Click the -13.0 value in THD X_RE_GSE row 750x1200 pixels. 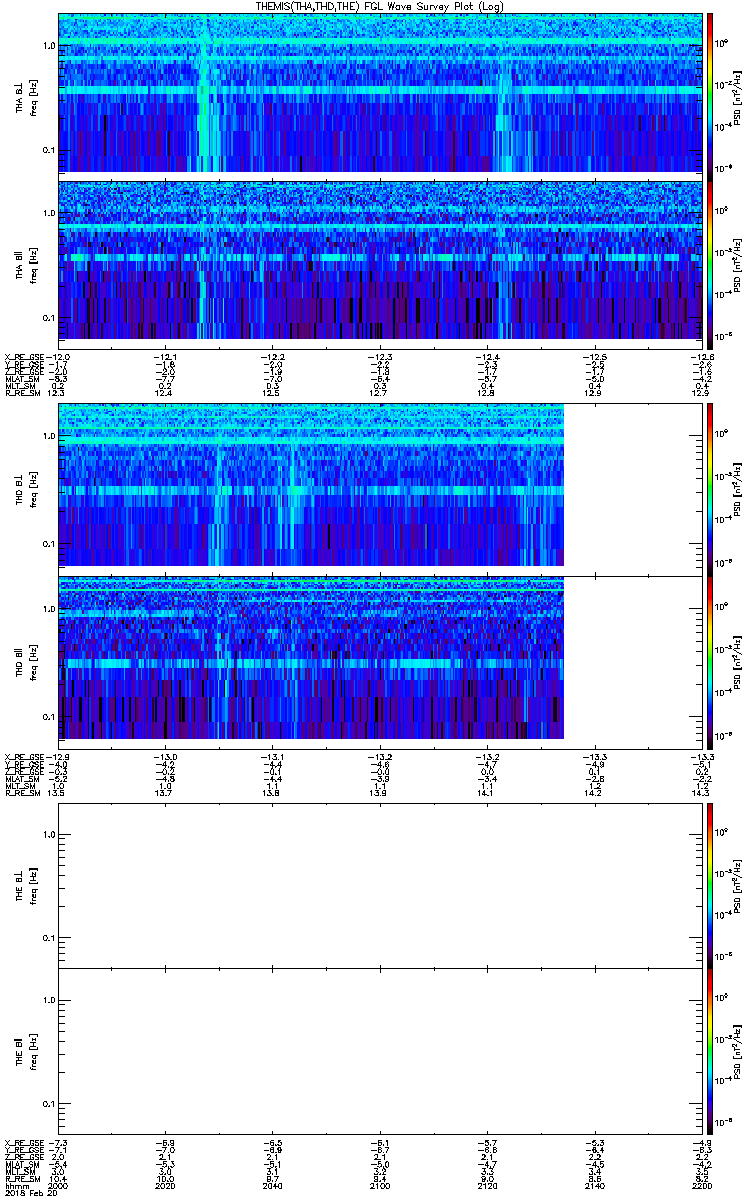(165, 756)
